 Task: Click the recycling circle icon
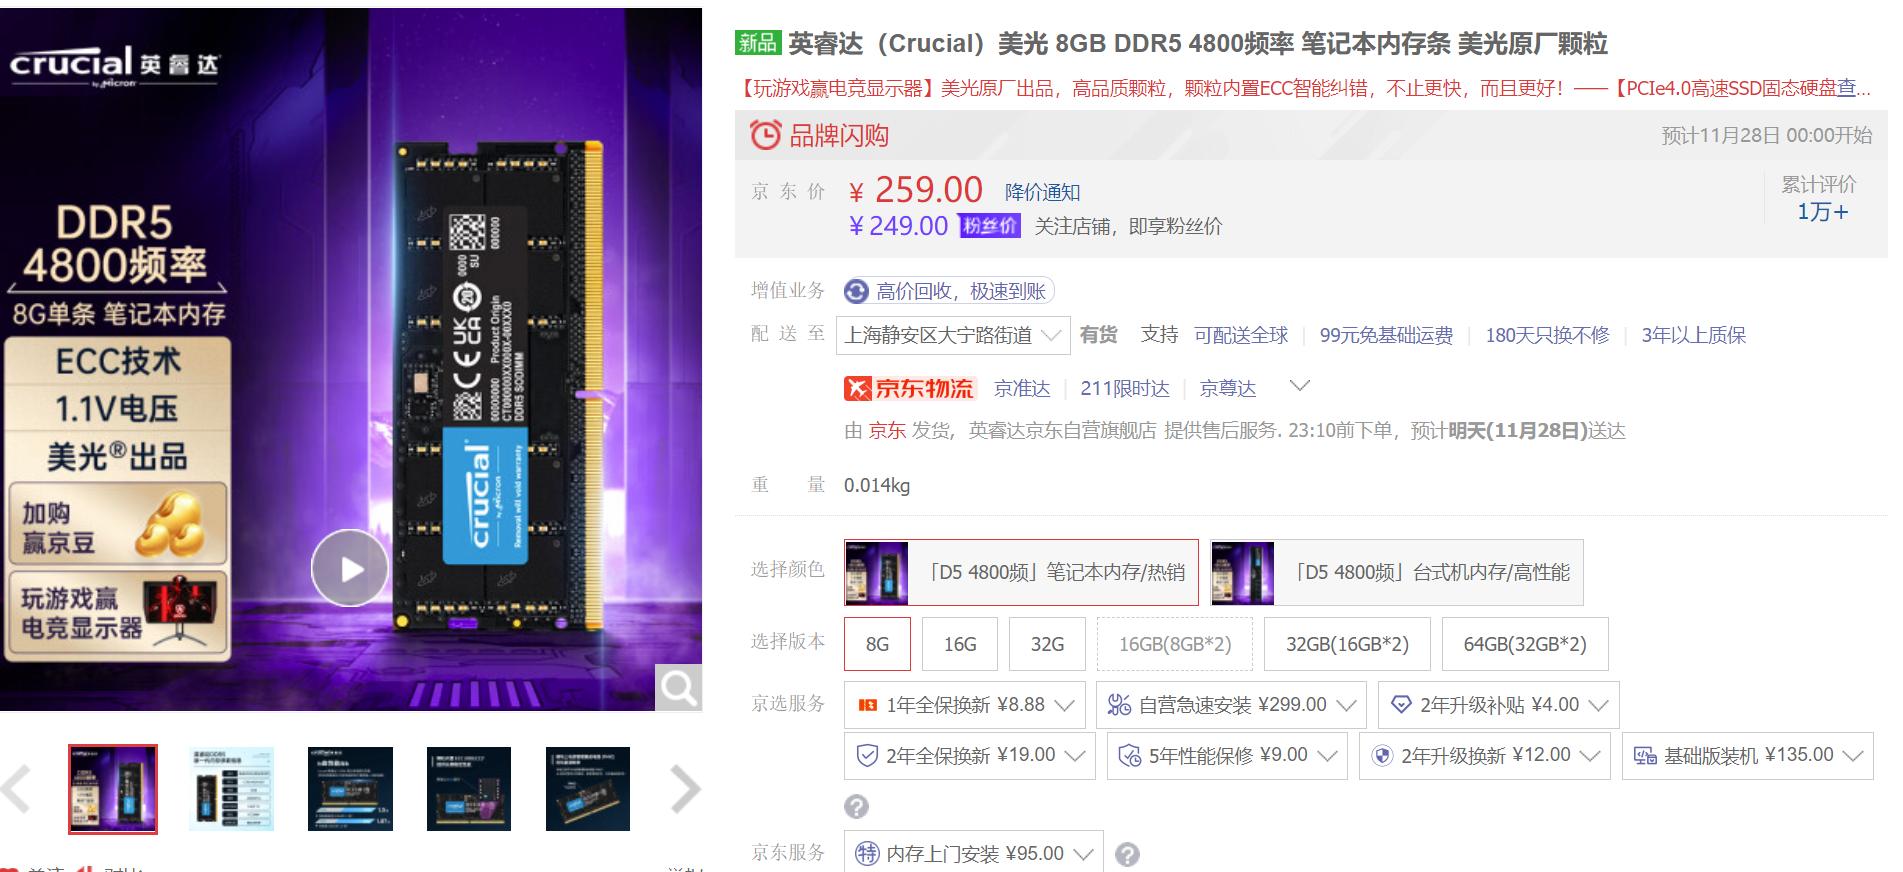click(x=856, y=291)
